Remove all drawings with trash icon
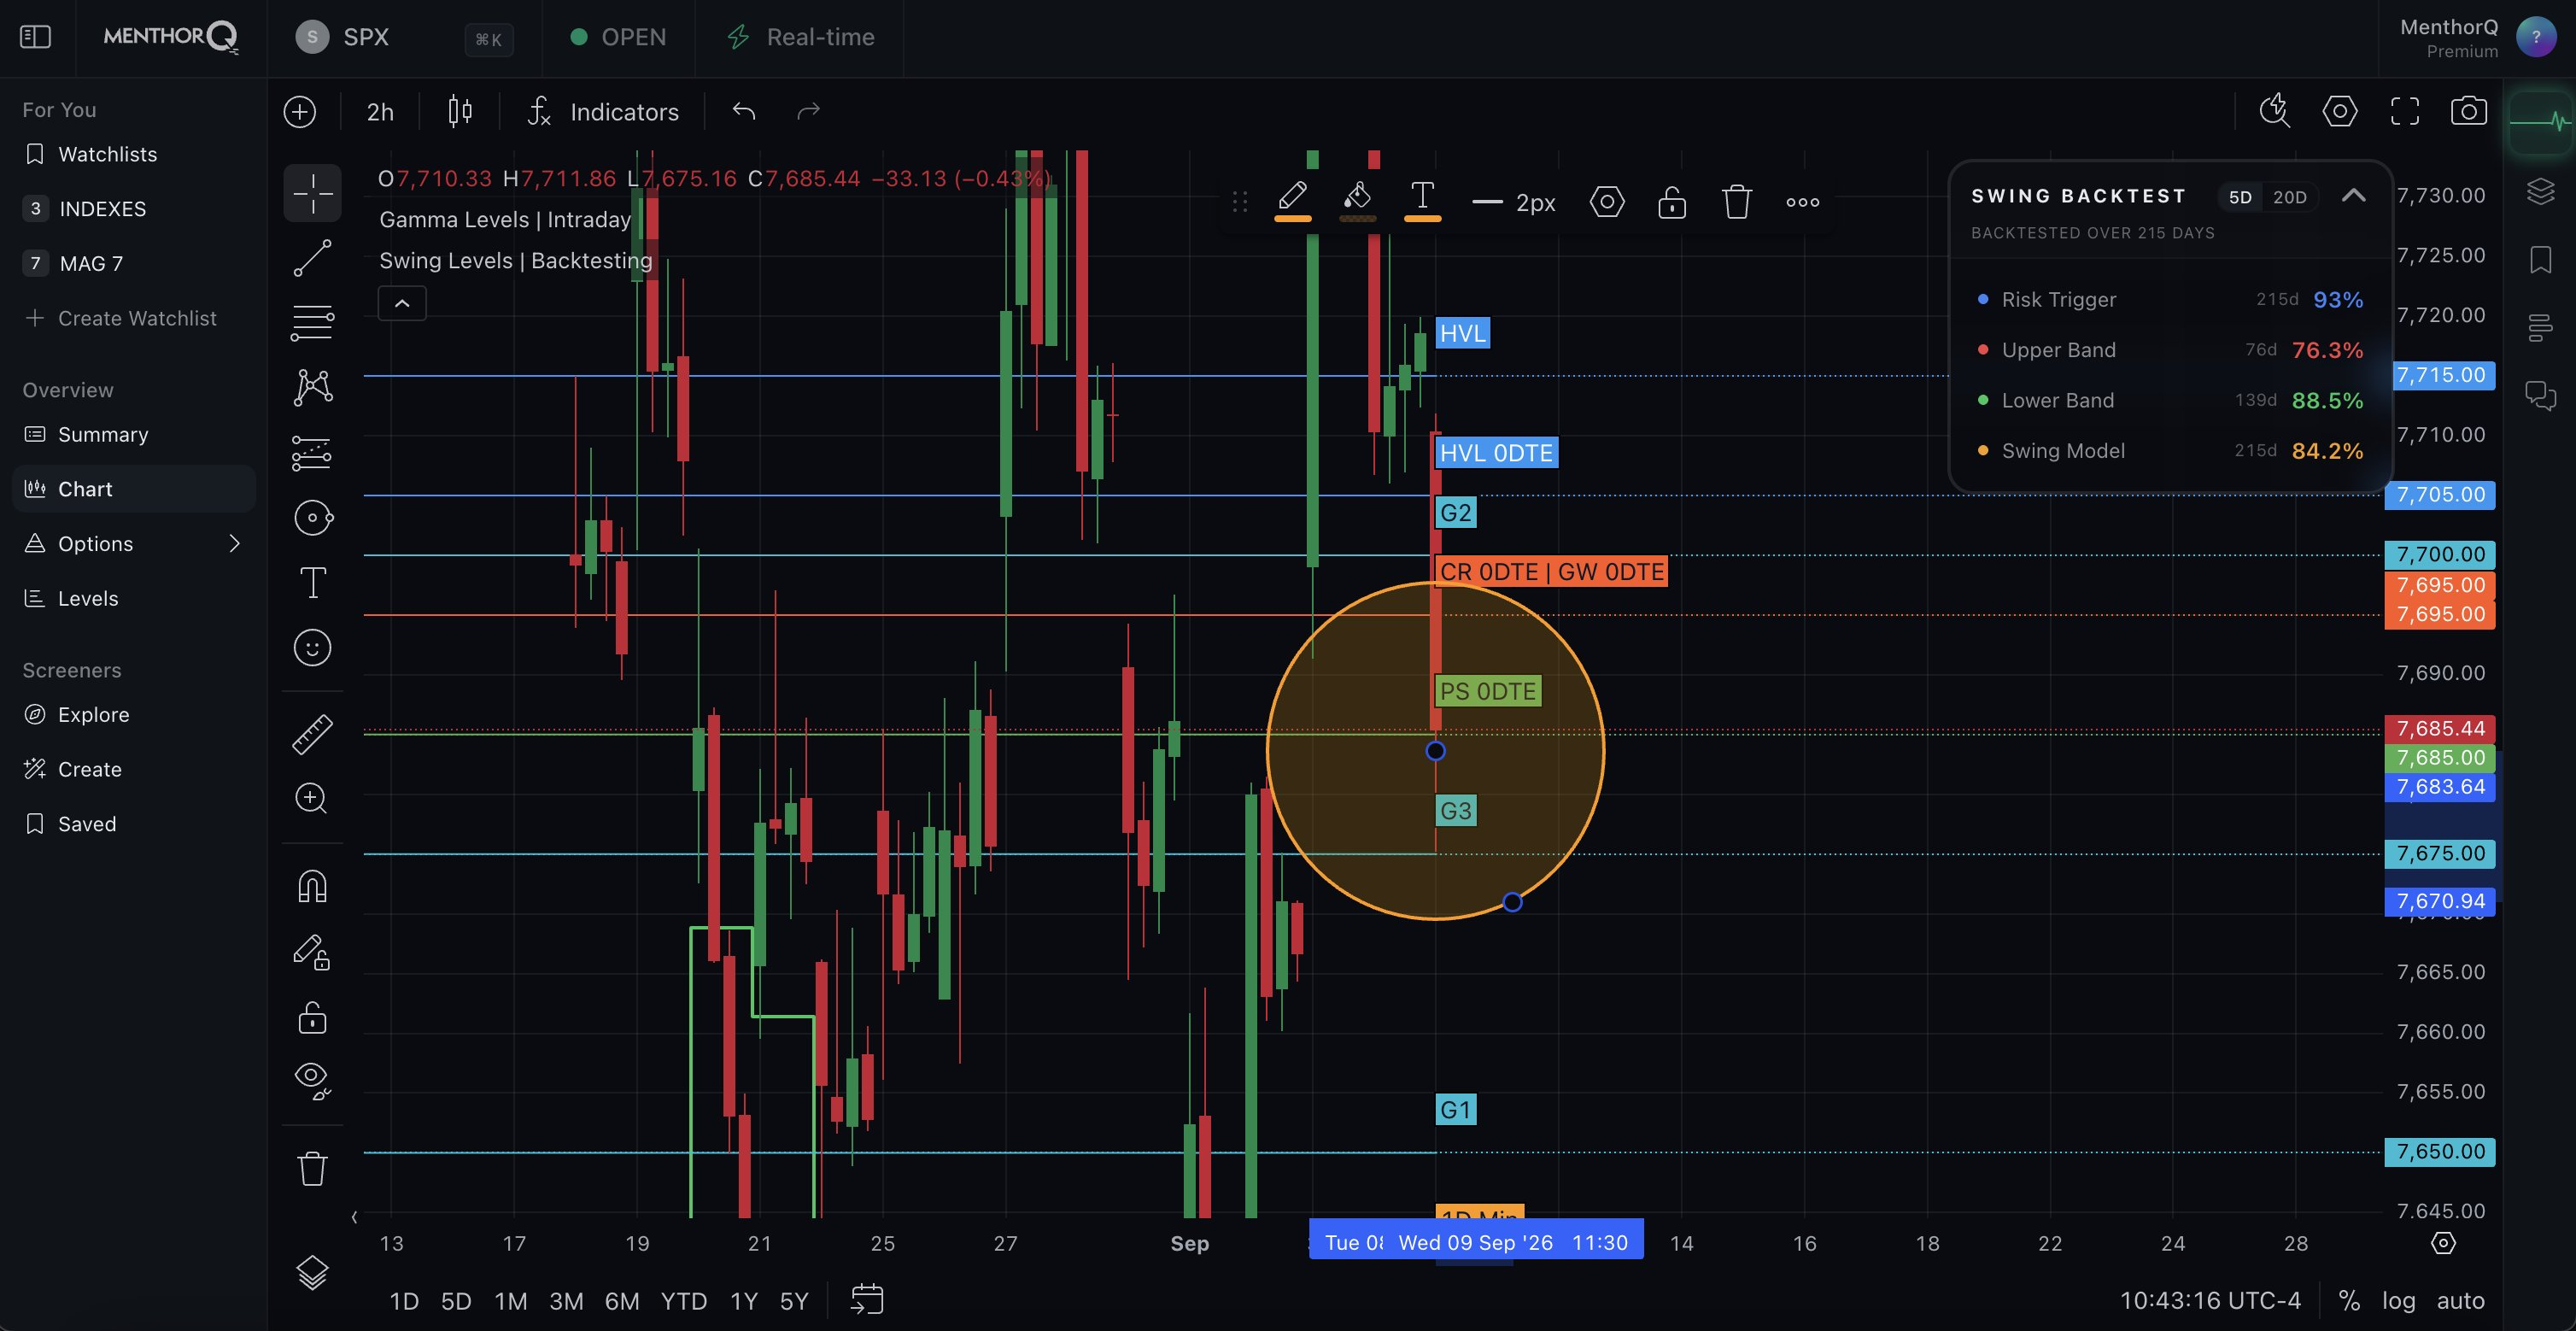This screenshot has height=1331, width=2576. coord(312,1168)
